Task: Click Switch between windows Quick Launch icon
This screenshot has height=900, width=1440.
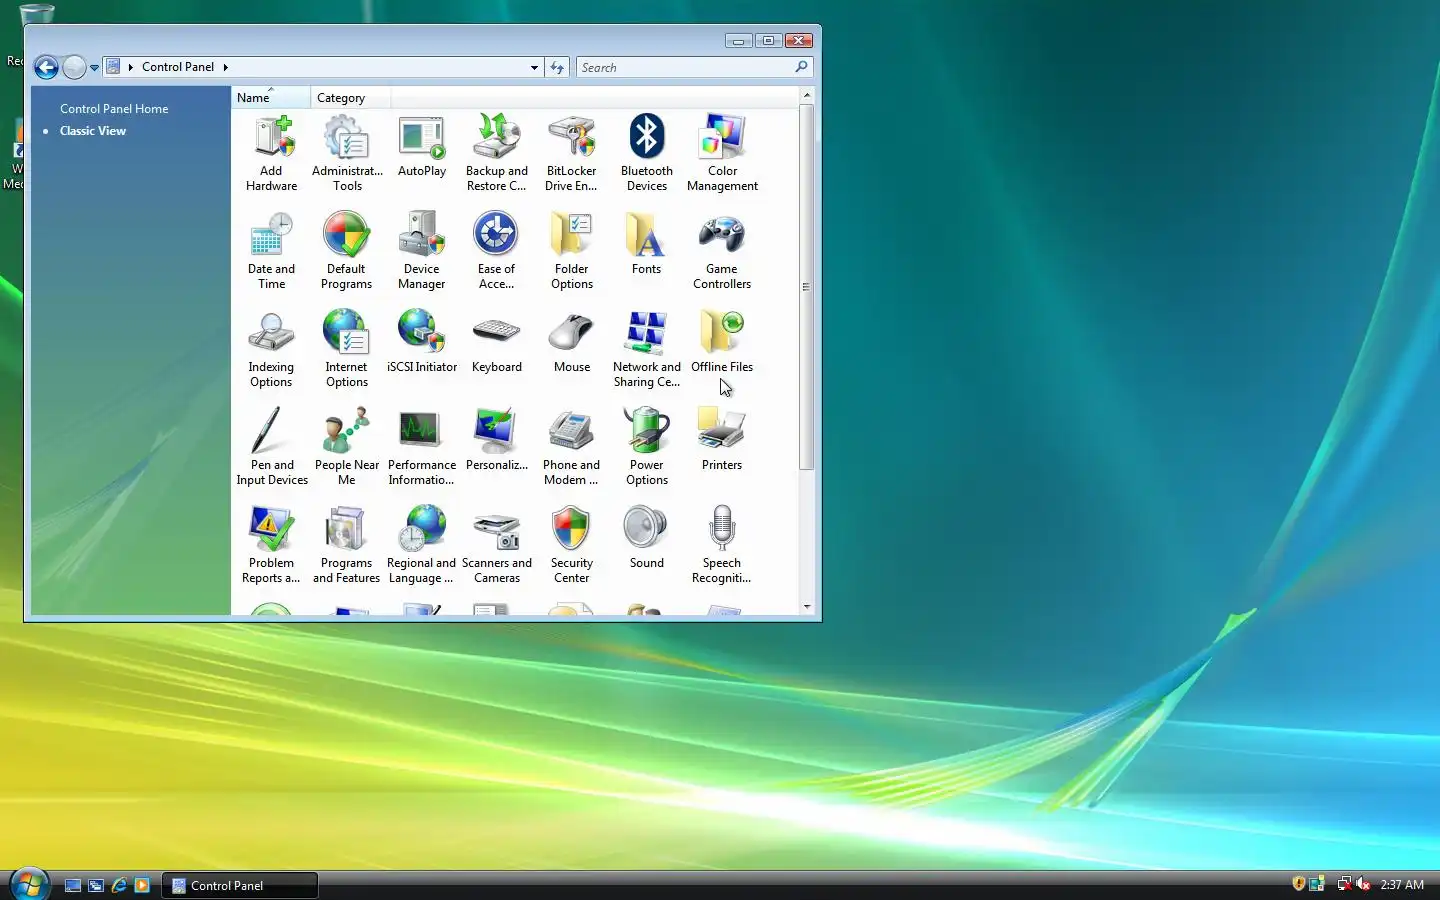Action: [96, 885]
